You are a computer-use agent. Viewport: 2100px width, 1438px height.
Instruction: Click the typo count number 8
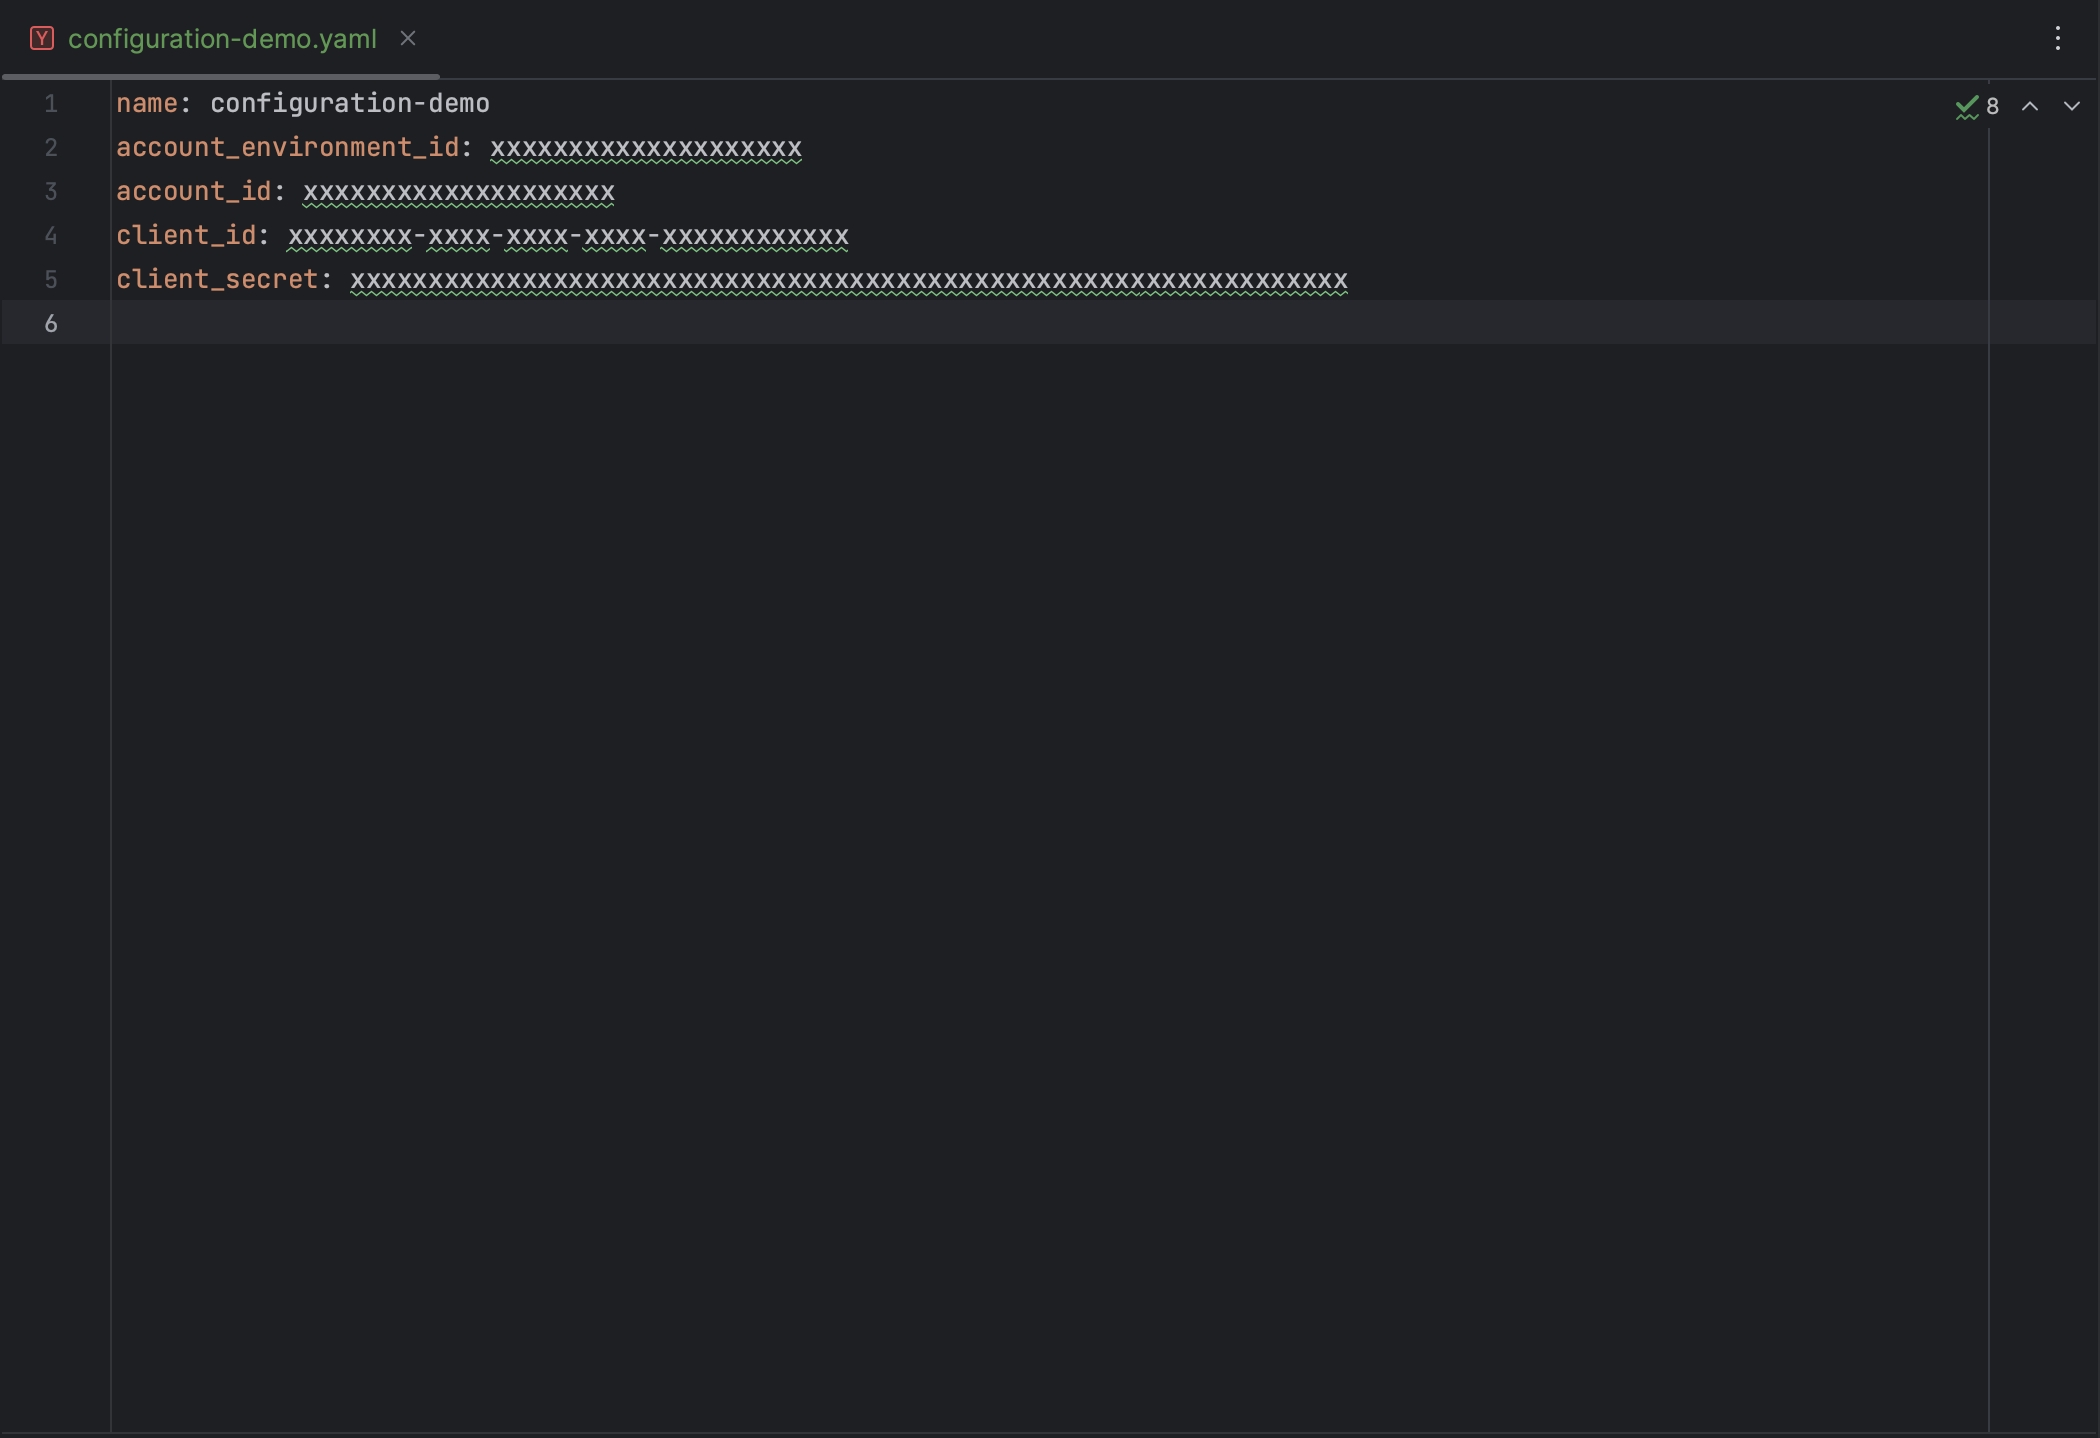[1992, 106]
